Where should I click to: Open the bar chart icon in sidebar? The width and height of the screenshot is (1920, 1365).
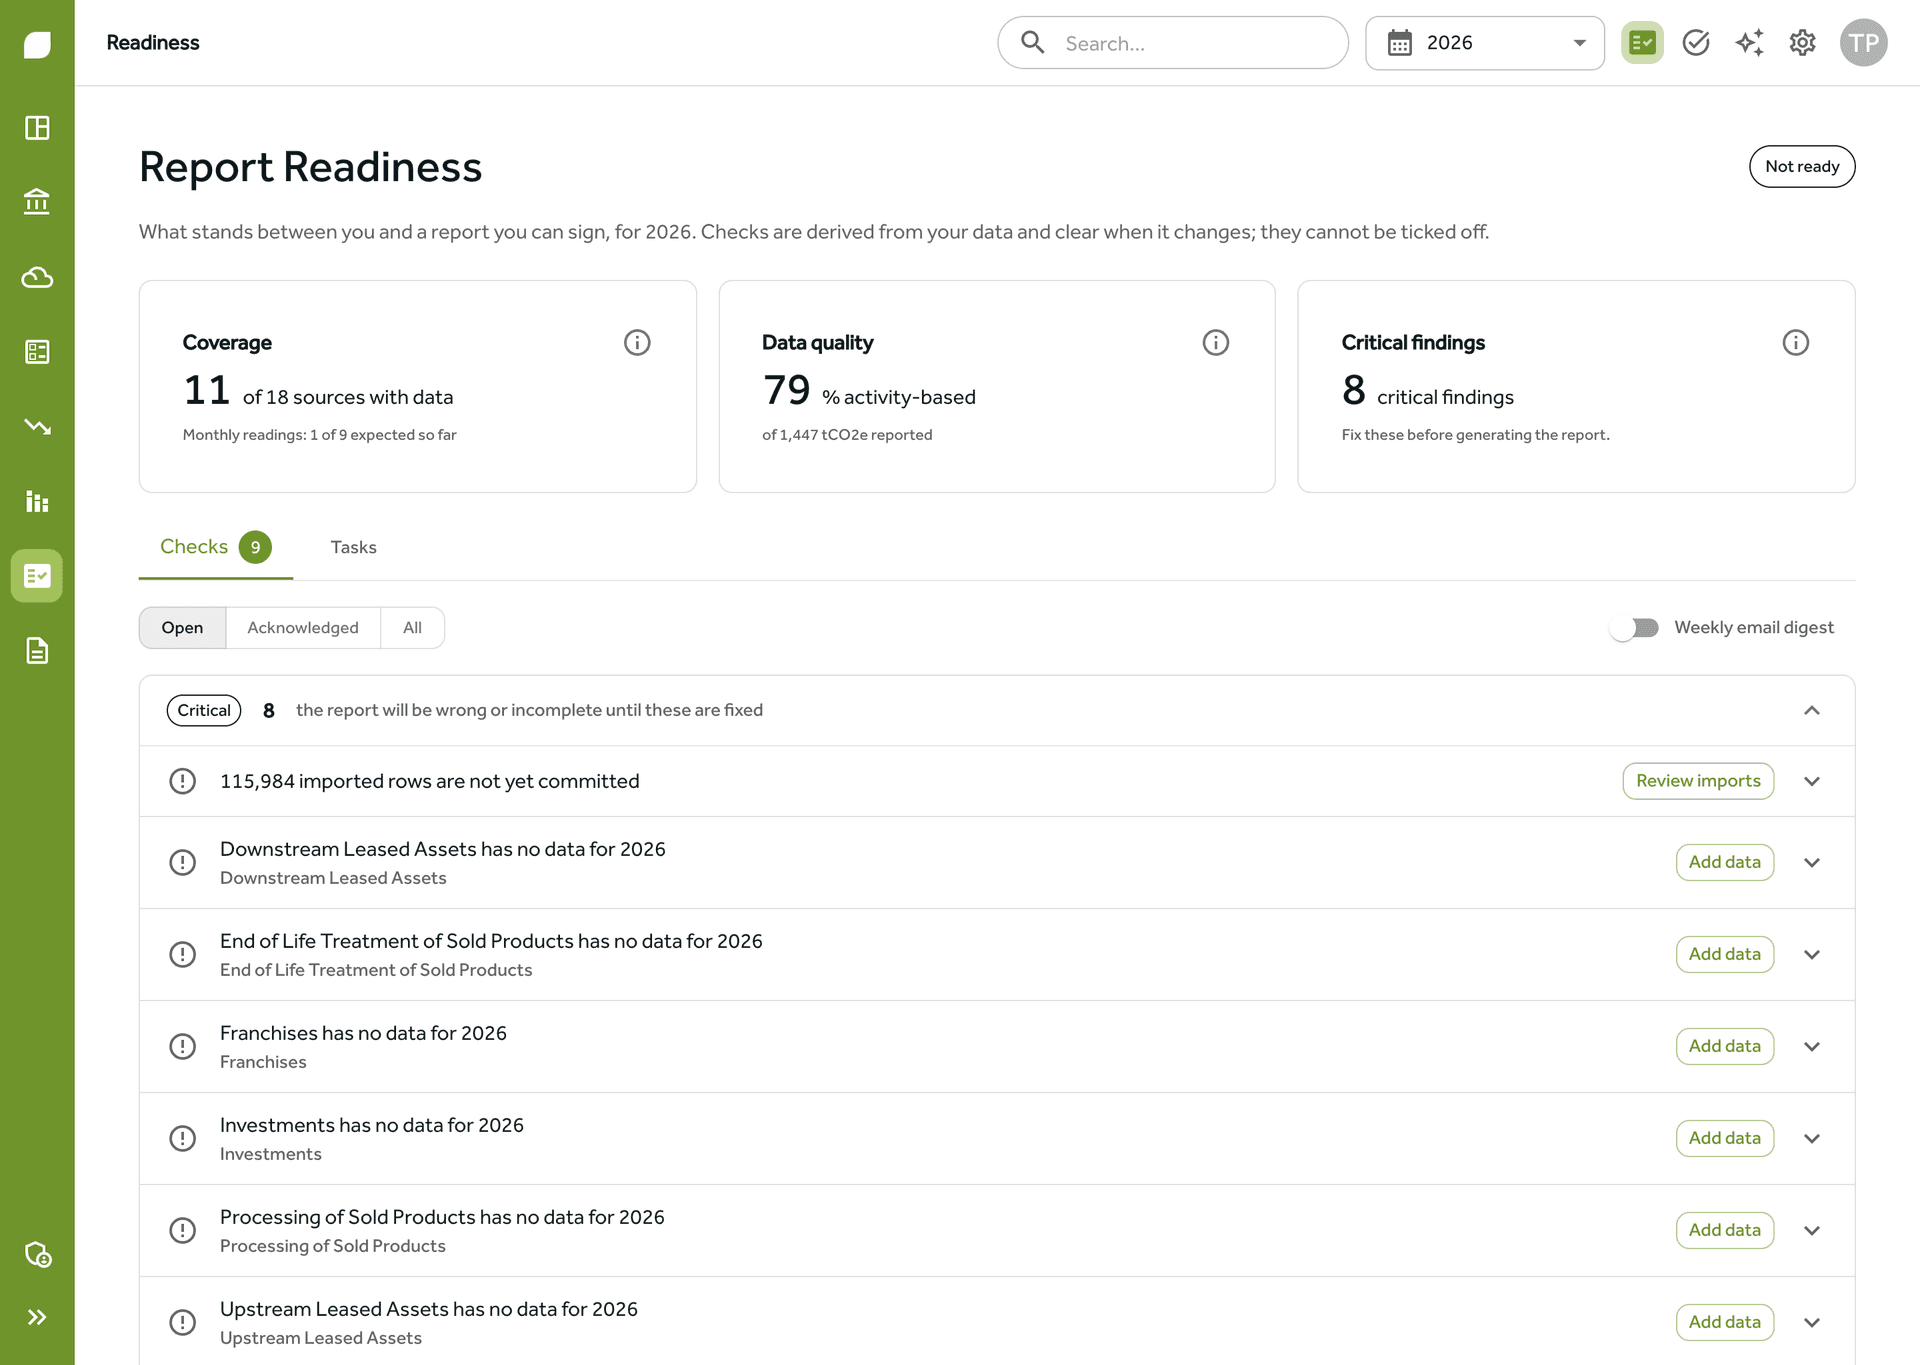pos(37,501)
